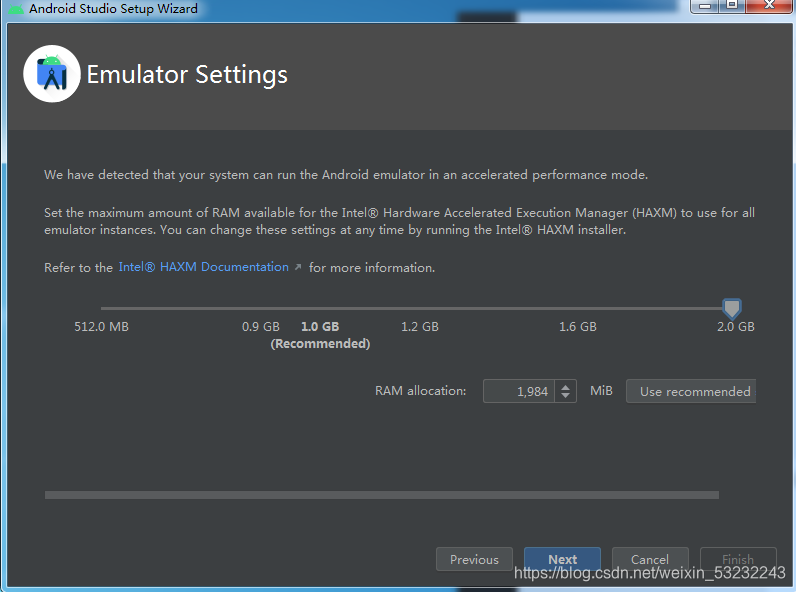The image size is (796, 592).
Task: Click the Emulator Settings heading
Action: (x=187, y=75)
